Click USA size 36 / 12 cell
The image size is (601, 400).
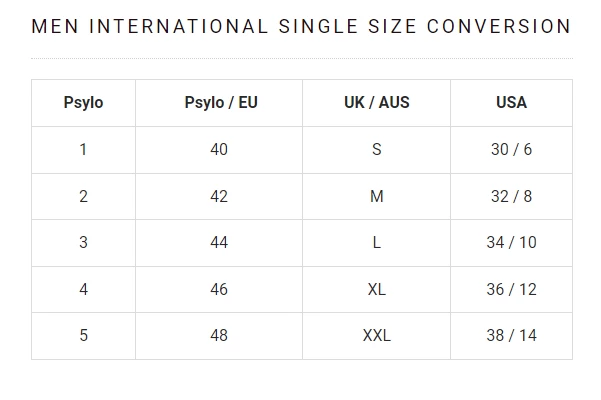[x=511, y=290]
